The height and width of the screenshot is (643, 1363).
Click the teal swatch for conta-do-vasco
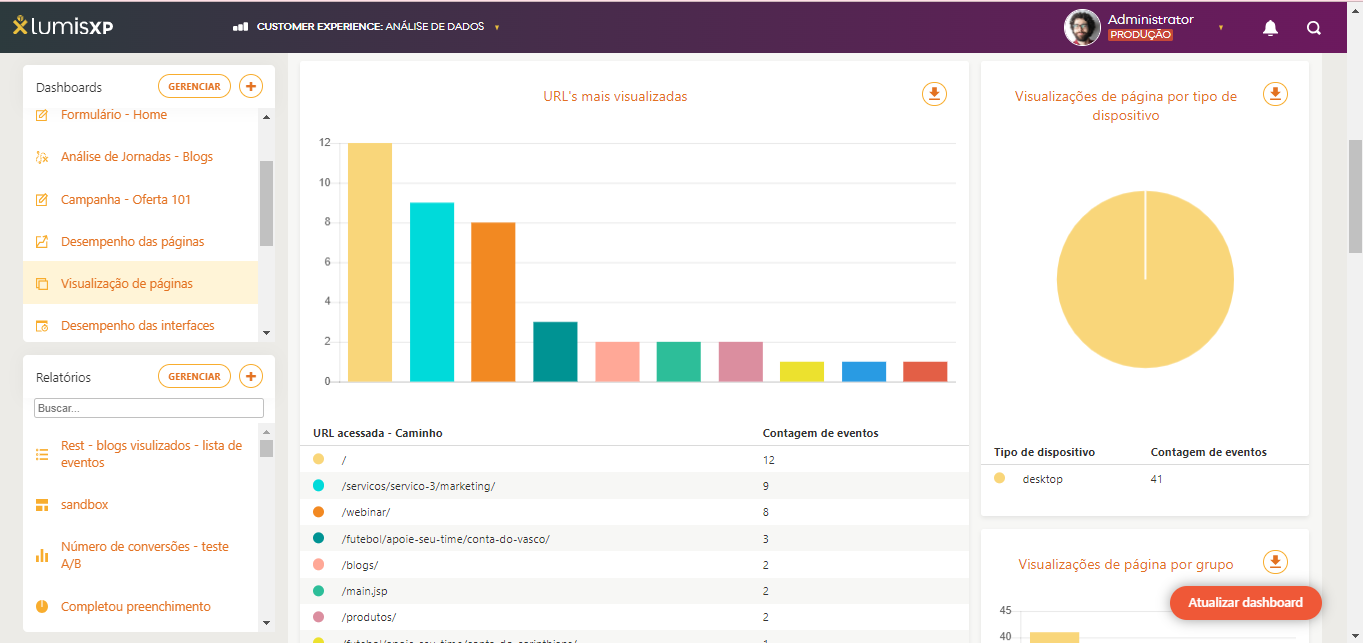pyautogui.click(x=319, y=538)
